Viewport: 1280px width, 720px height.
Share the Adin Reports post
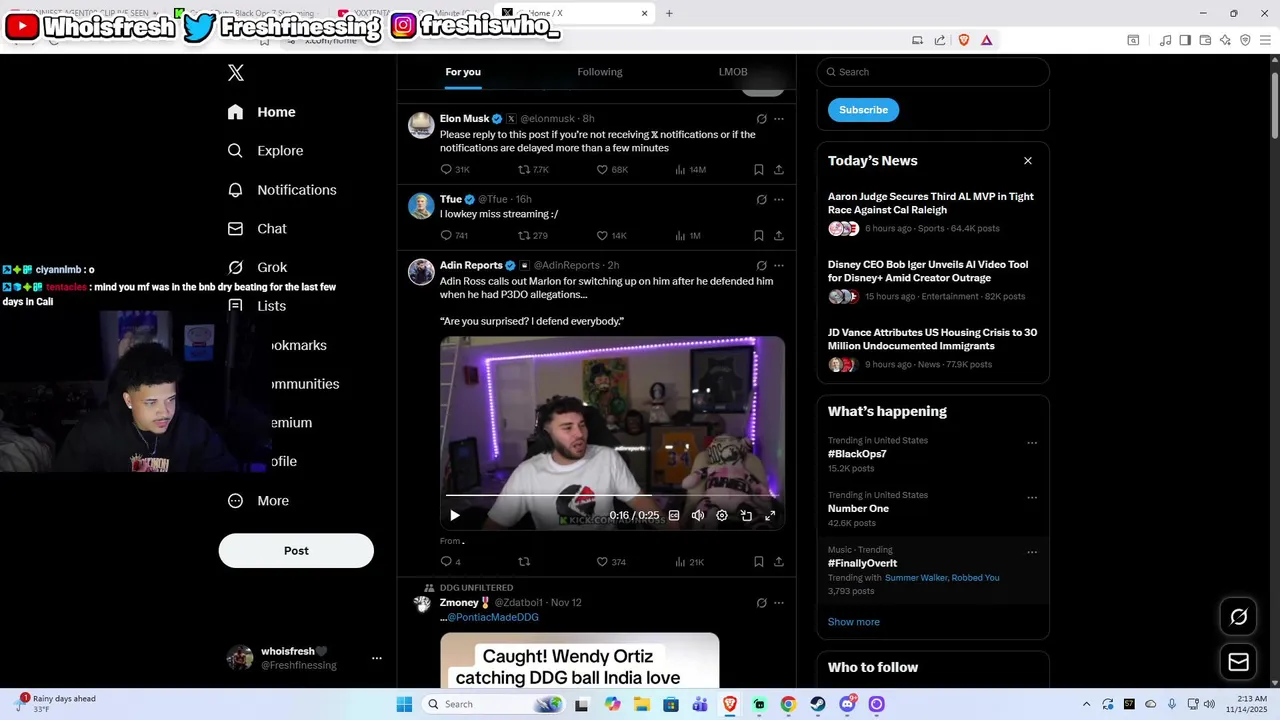(x=779, y=562)
